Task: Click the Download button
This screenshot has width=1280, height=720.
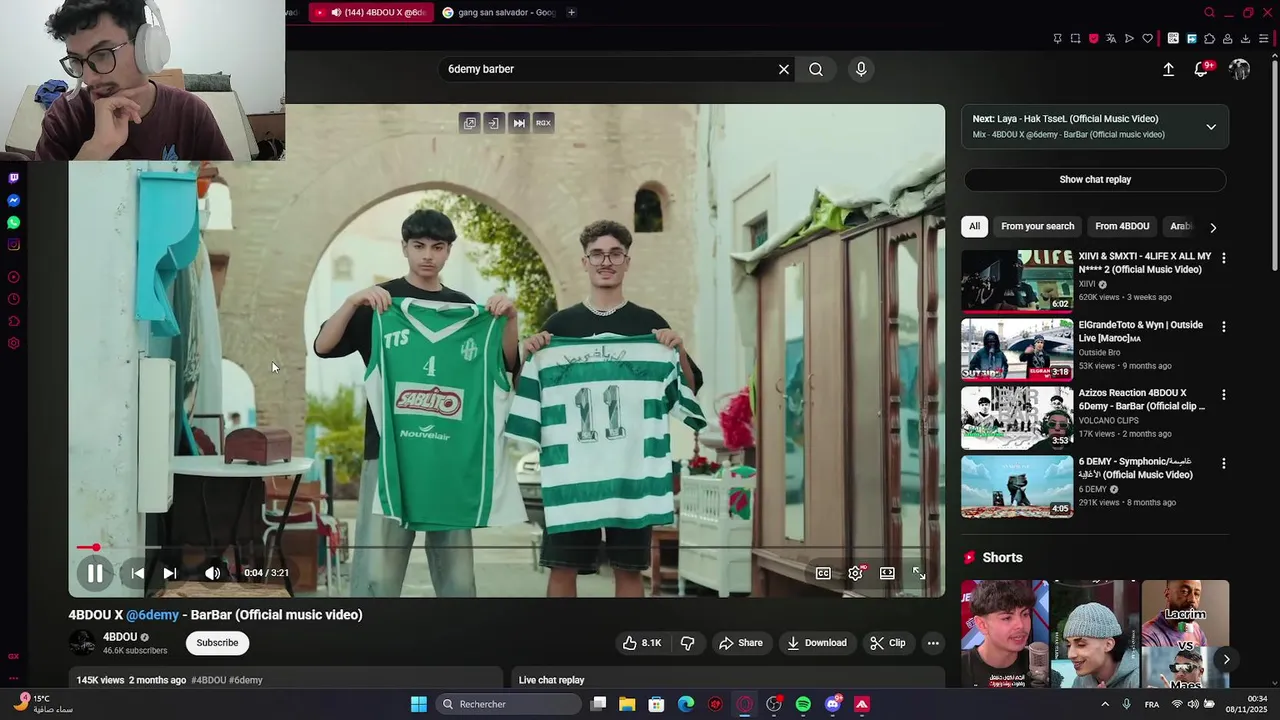Action: pos(817,643)
